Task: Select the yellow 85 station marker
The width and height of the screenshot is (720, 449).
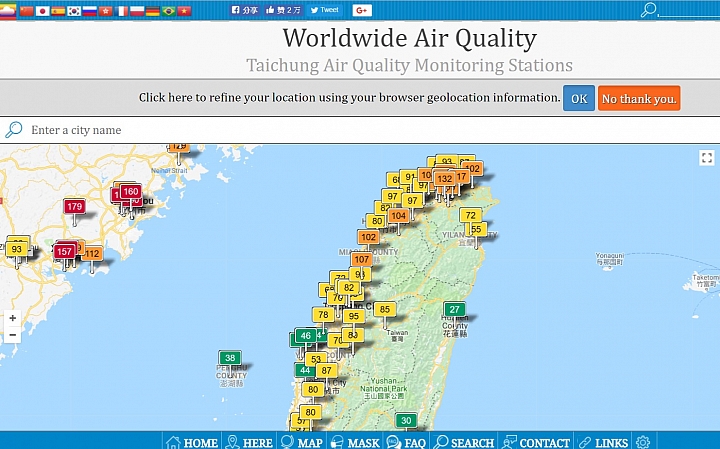Action: click(385, 309)
